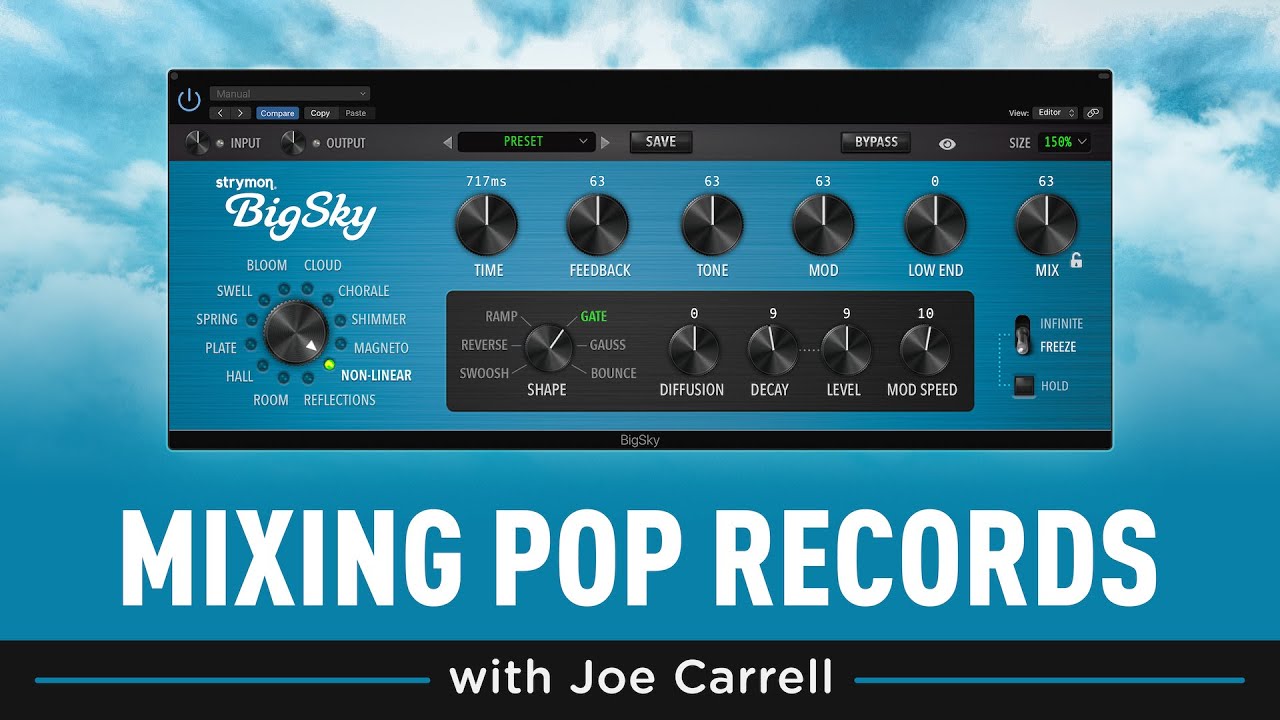Open the SIZE 150% dropdown
This screenshot has height=720, width=1280.
1064,142
